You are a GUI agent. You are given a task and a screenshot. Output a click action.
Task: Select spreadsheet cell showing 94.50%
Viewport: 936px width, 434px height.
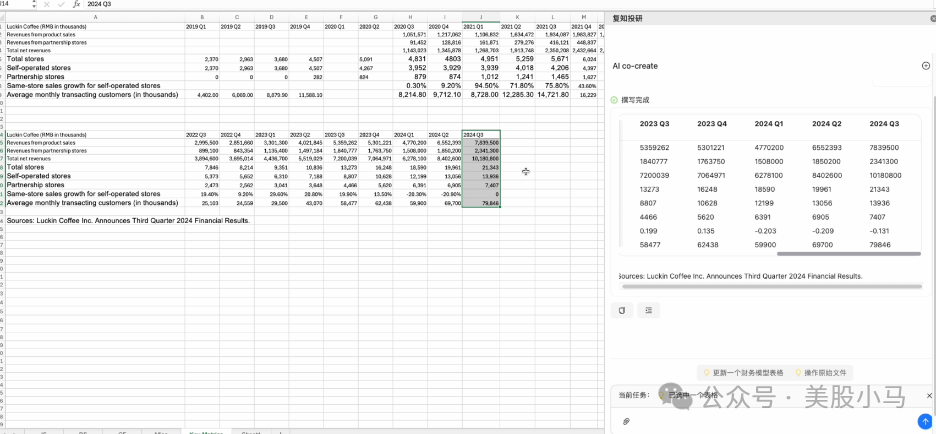[481, 86]
